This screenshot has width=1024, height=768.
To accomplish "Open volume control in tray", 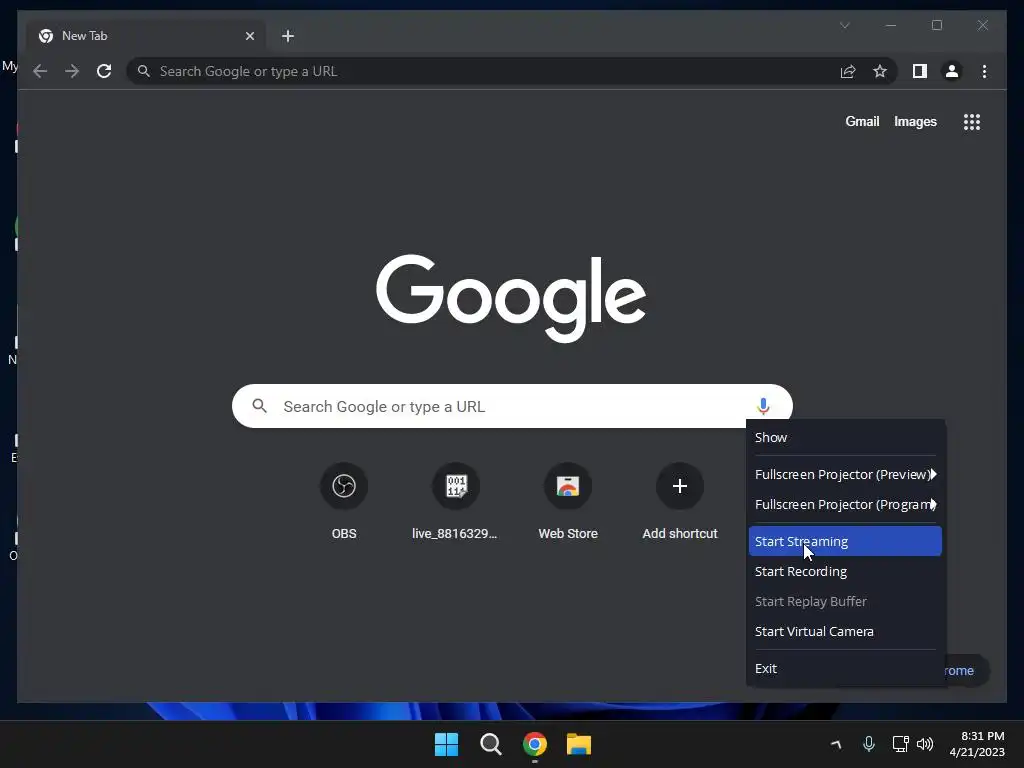I will pos(925,744).
